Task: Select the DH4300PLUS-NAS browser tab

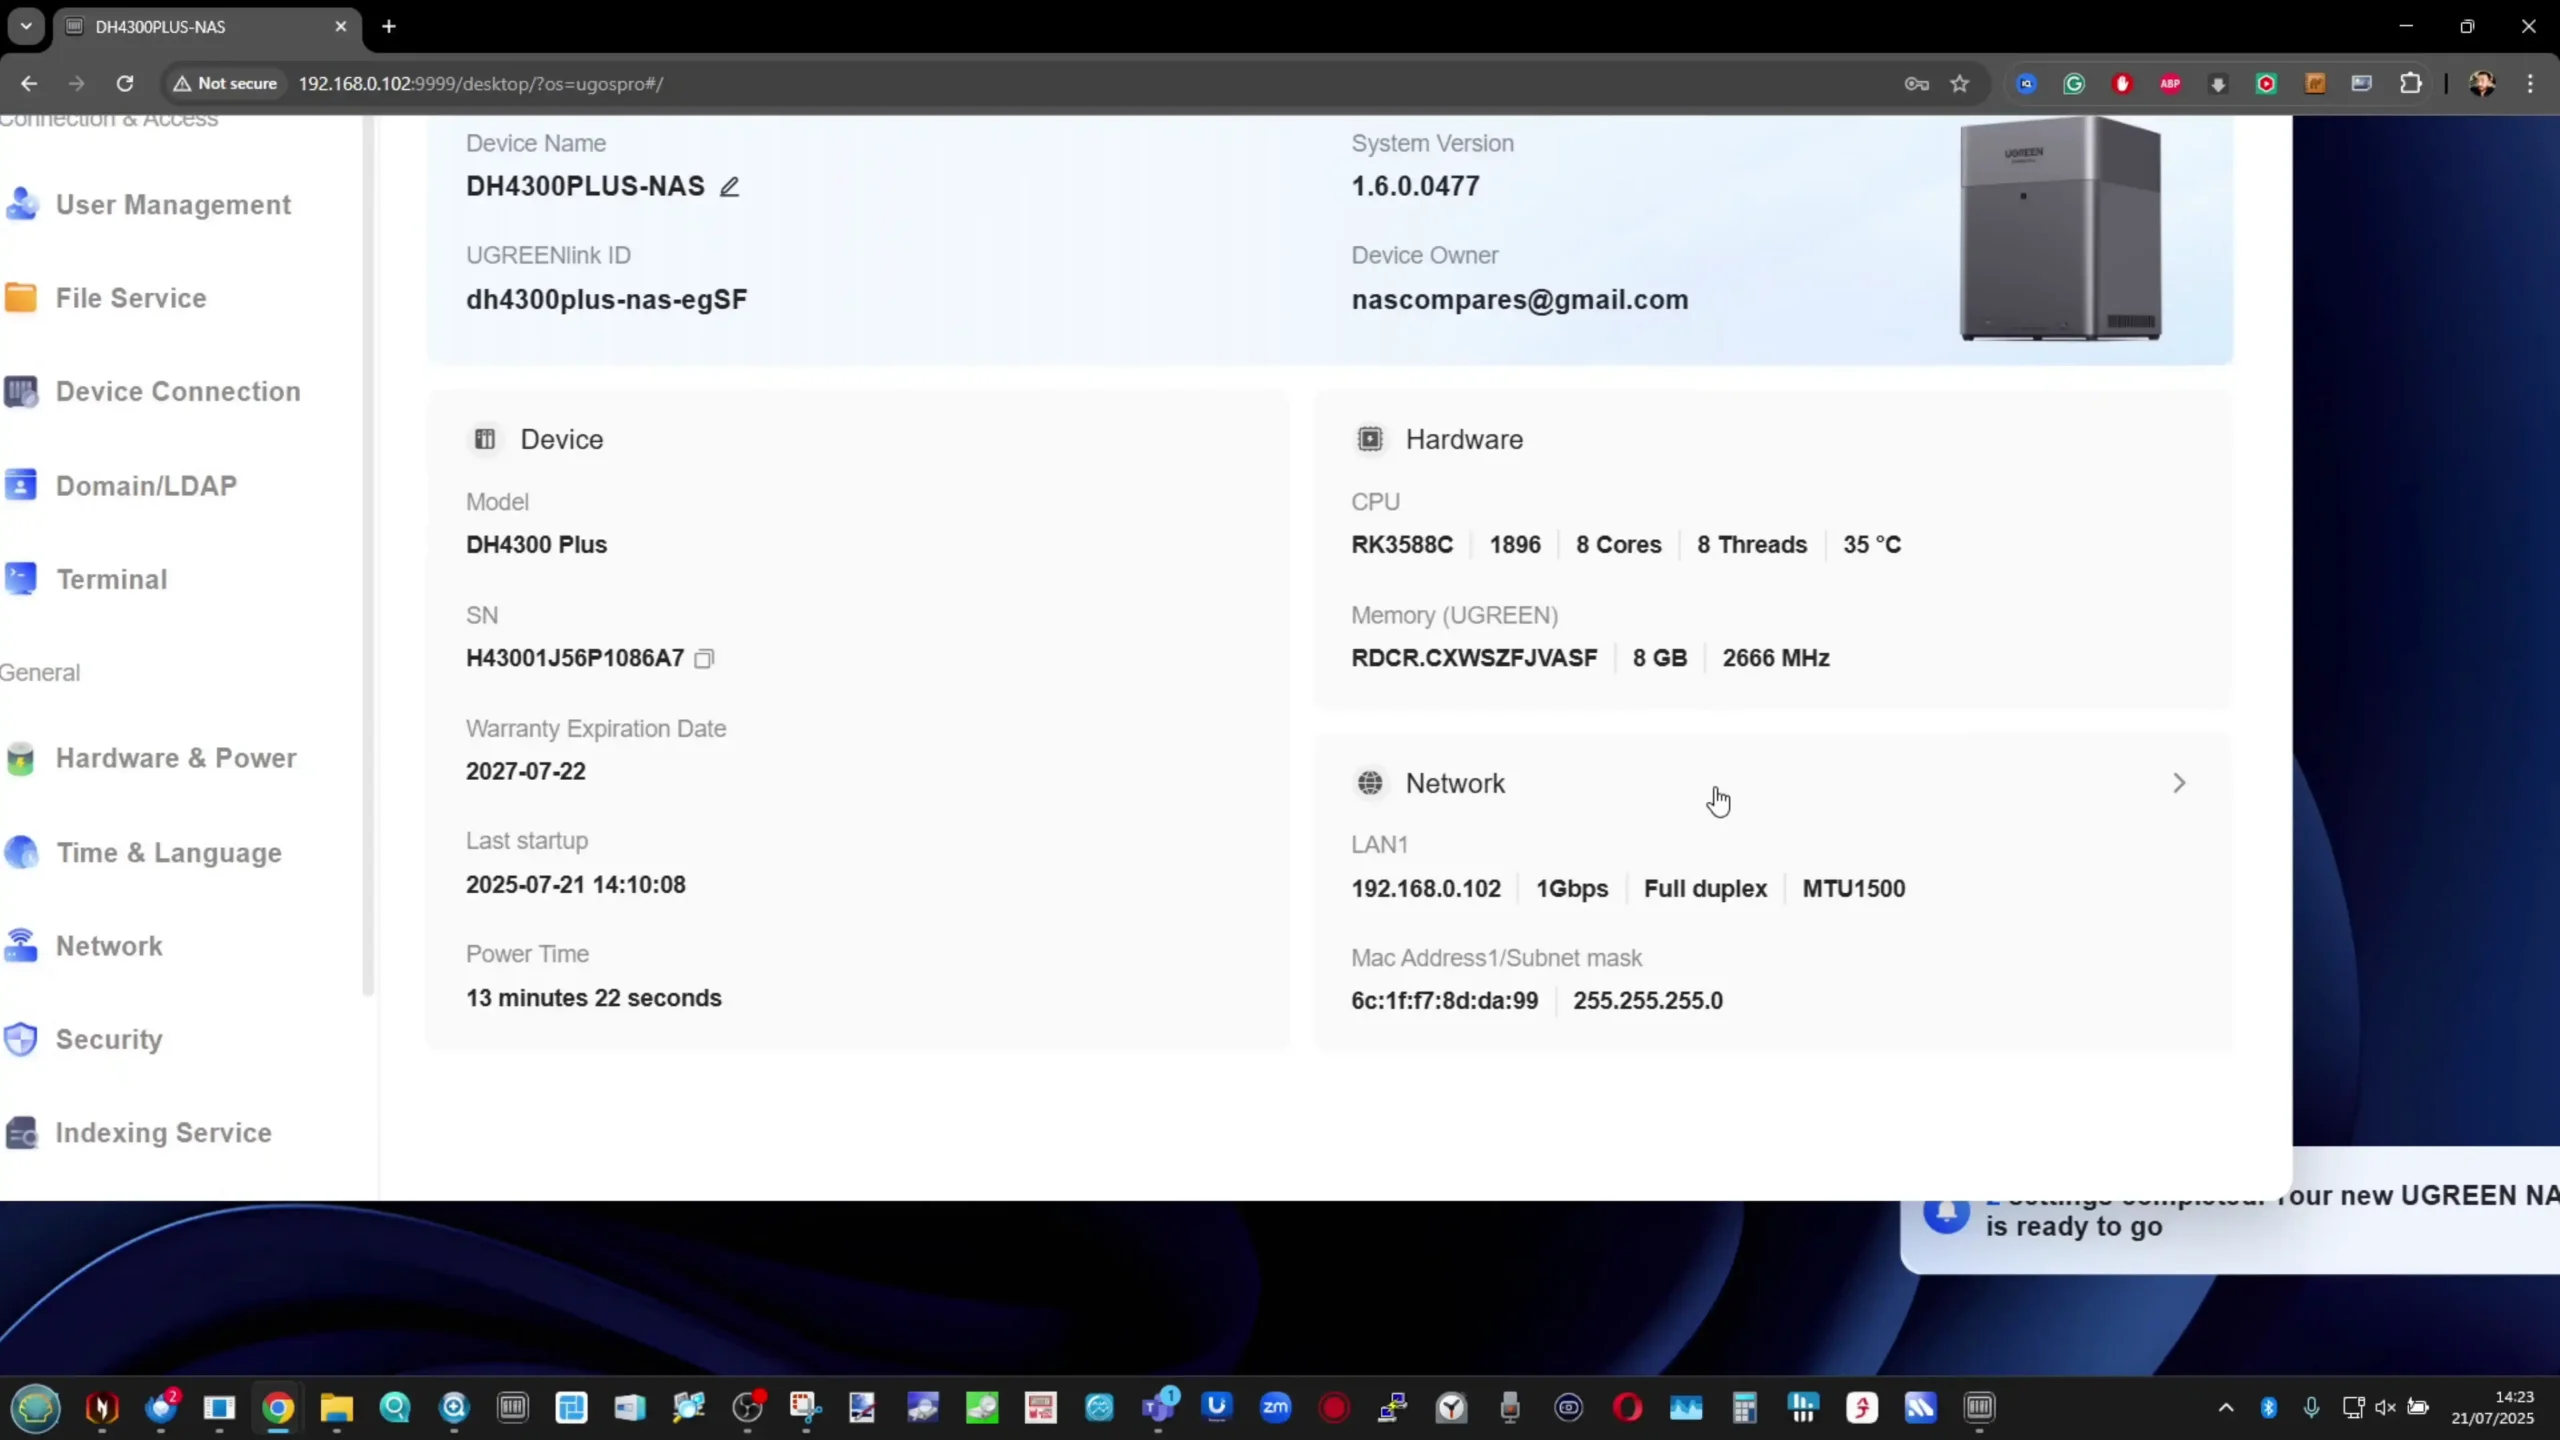Action: [x=206, y=27]
